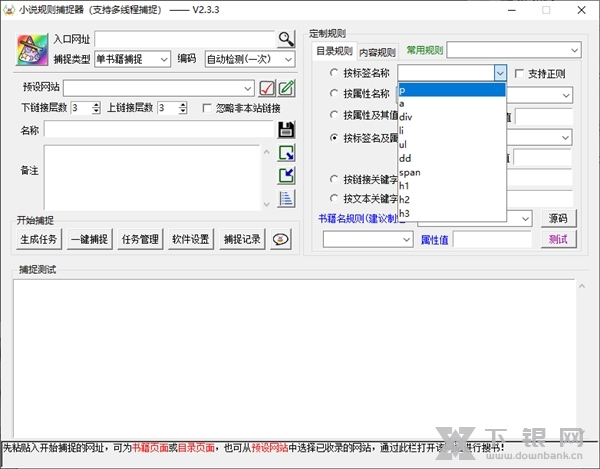Click the 源码 button
The width and height of the screenshot is (600, 469).
[x=558, y=218]
